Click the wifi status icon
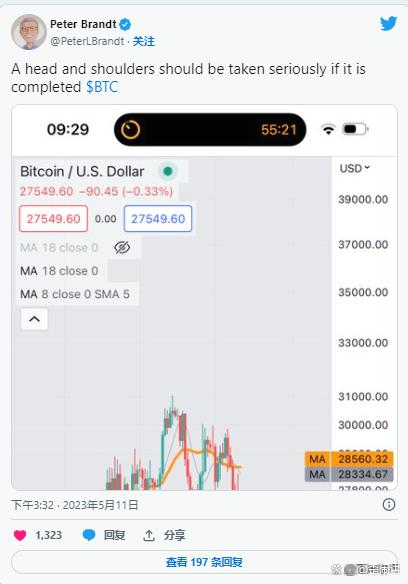This screenshot has width=408, height=584. coord(328,130)
